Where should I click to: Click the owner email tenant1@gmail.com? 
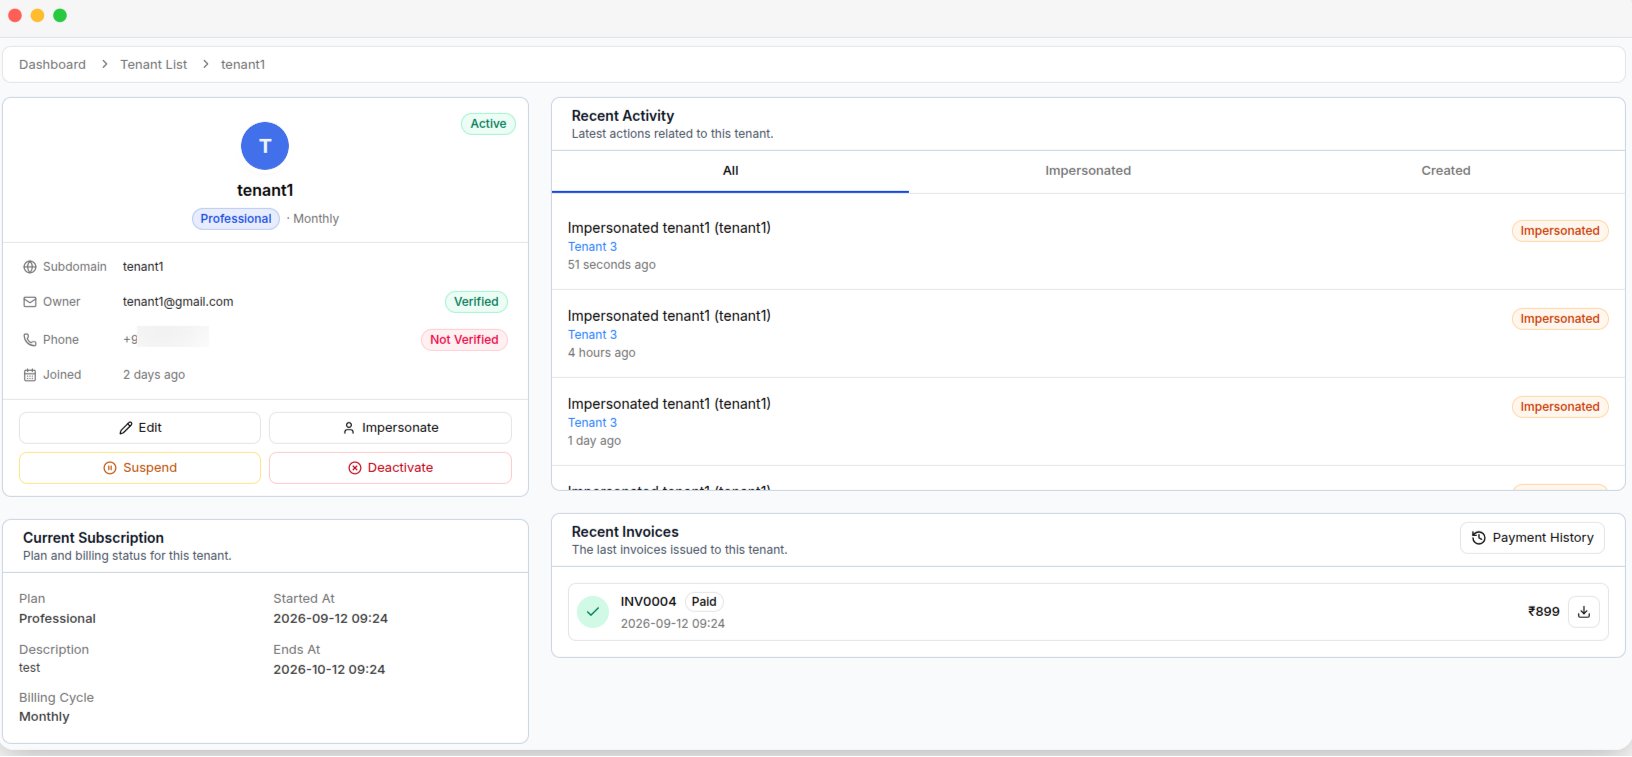tap(178, 302)
